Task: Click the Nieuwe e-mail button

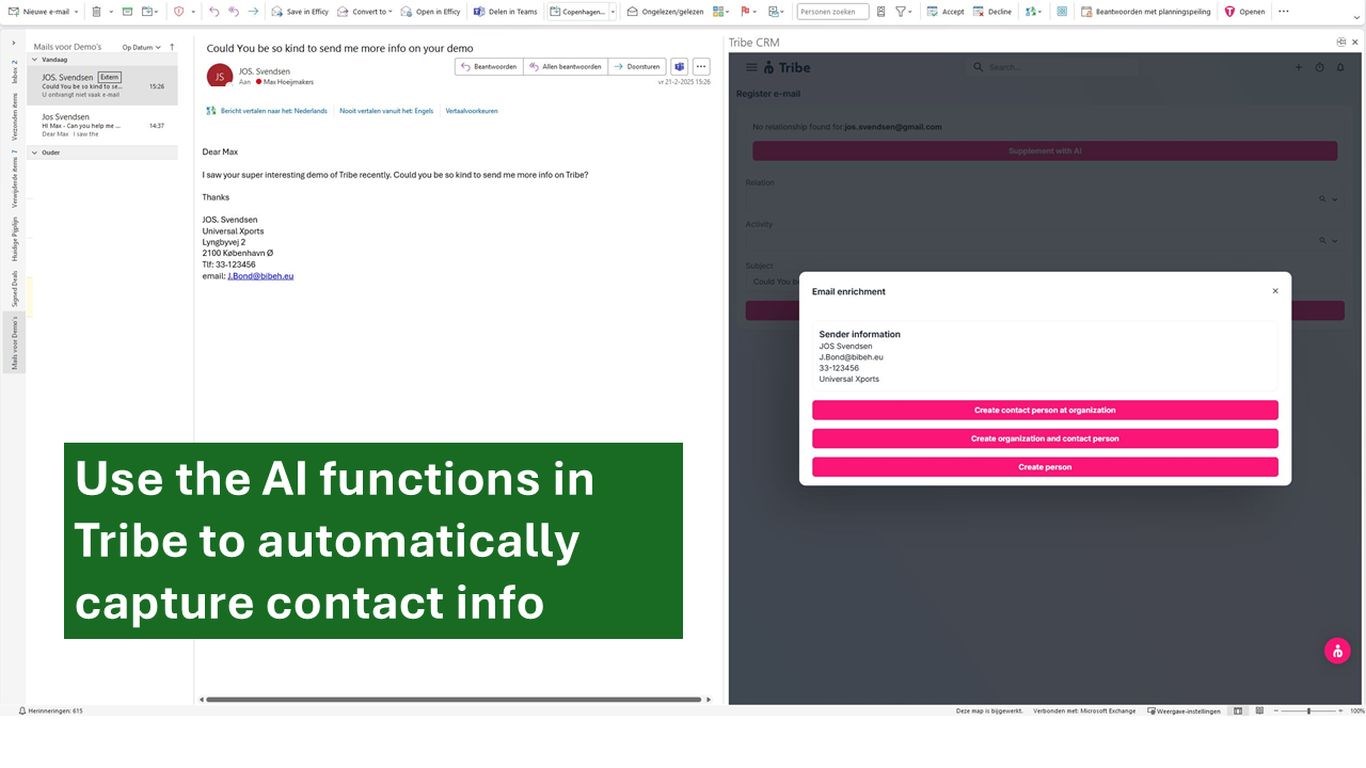Action: point(40,12)
